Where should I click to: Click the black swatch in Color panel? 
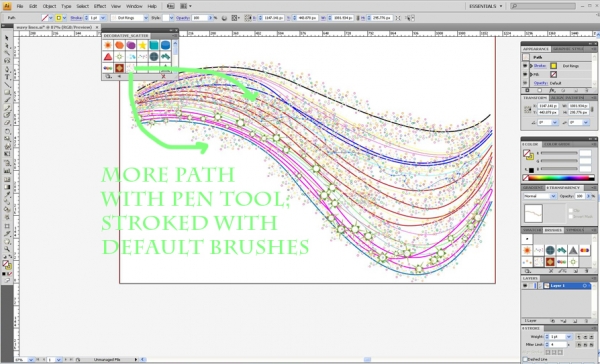click(531, 170)
